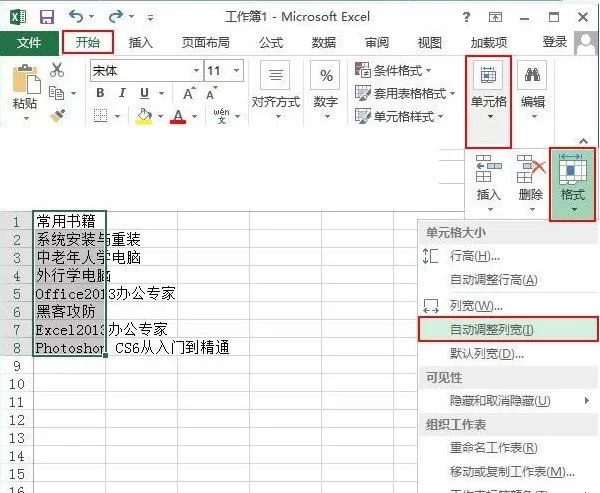Screen dimensions: 600x493
Task: Click Ribbon Display Options icon
Action: [x=495, y=17]
